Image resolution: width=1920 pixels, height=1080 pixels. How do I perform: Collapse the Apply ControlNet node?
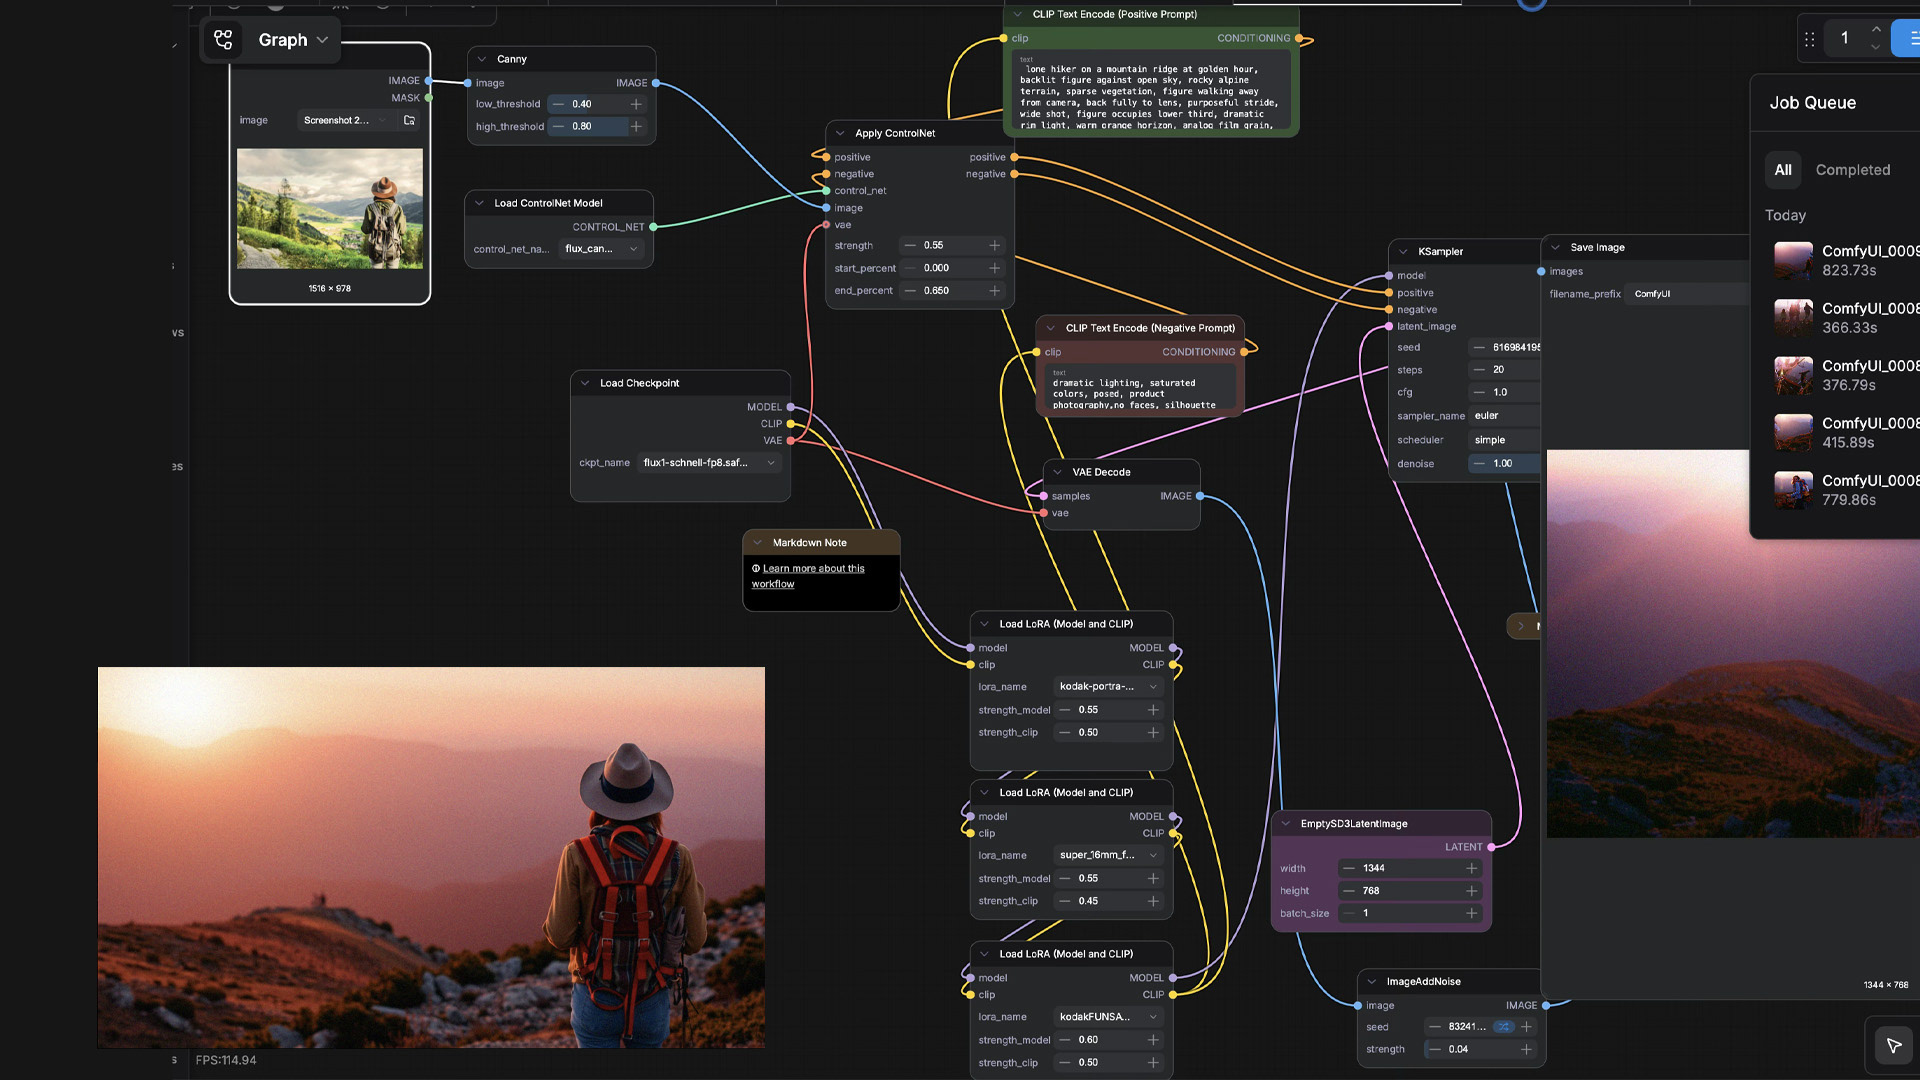pyautogui.click(x=840, y=133)
